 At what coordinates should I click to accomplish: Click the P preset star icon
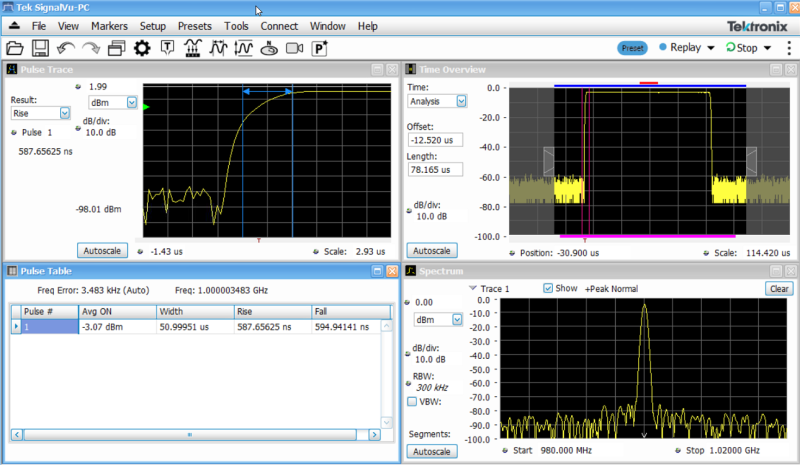click(x=321, y=48)
